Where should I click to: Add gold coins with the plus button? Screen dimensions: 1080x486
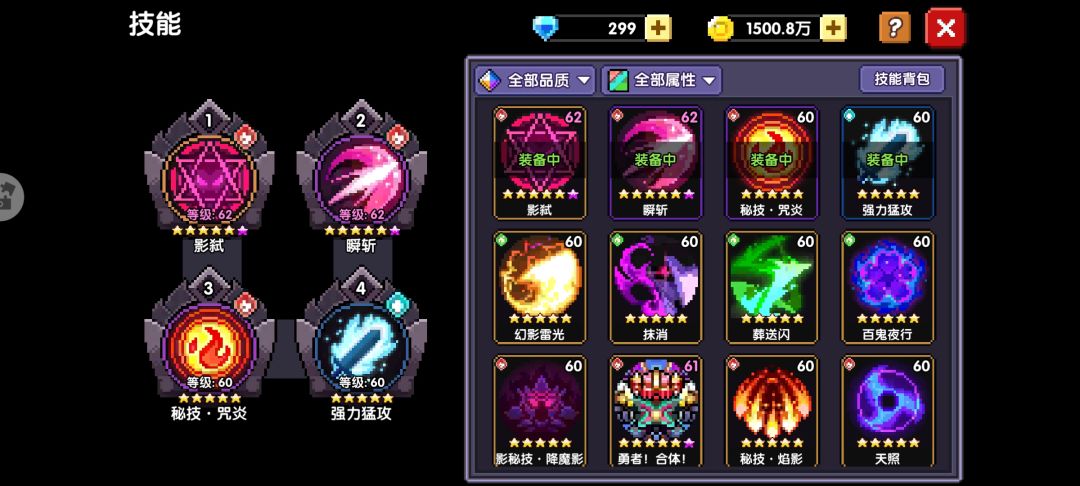pyautogui.click(x=833, y=28)
